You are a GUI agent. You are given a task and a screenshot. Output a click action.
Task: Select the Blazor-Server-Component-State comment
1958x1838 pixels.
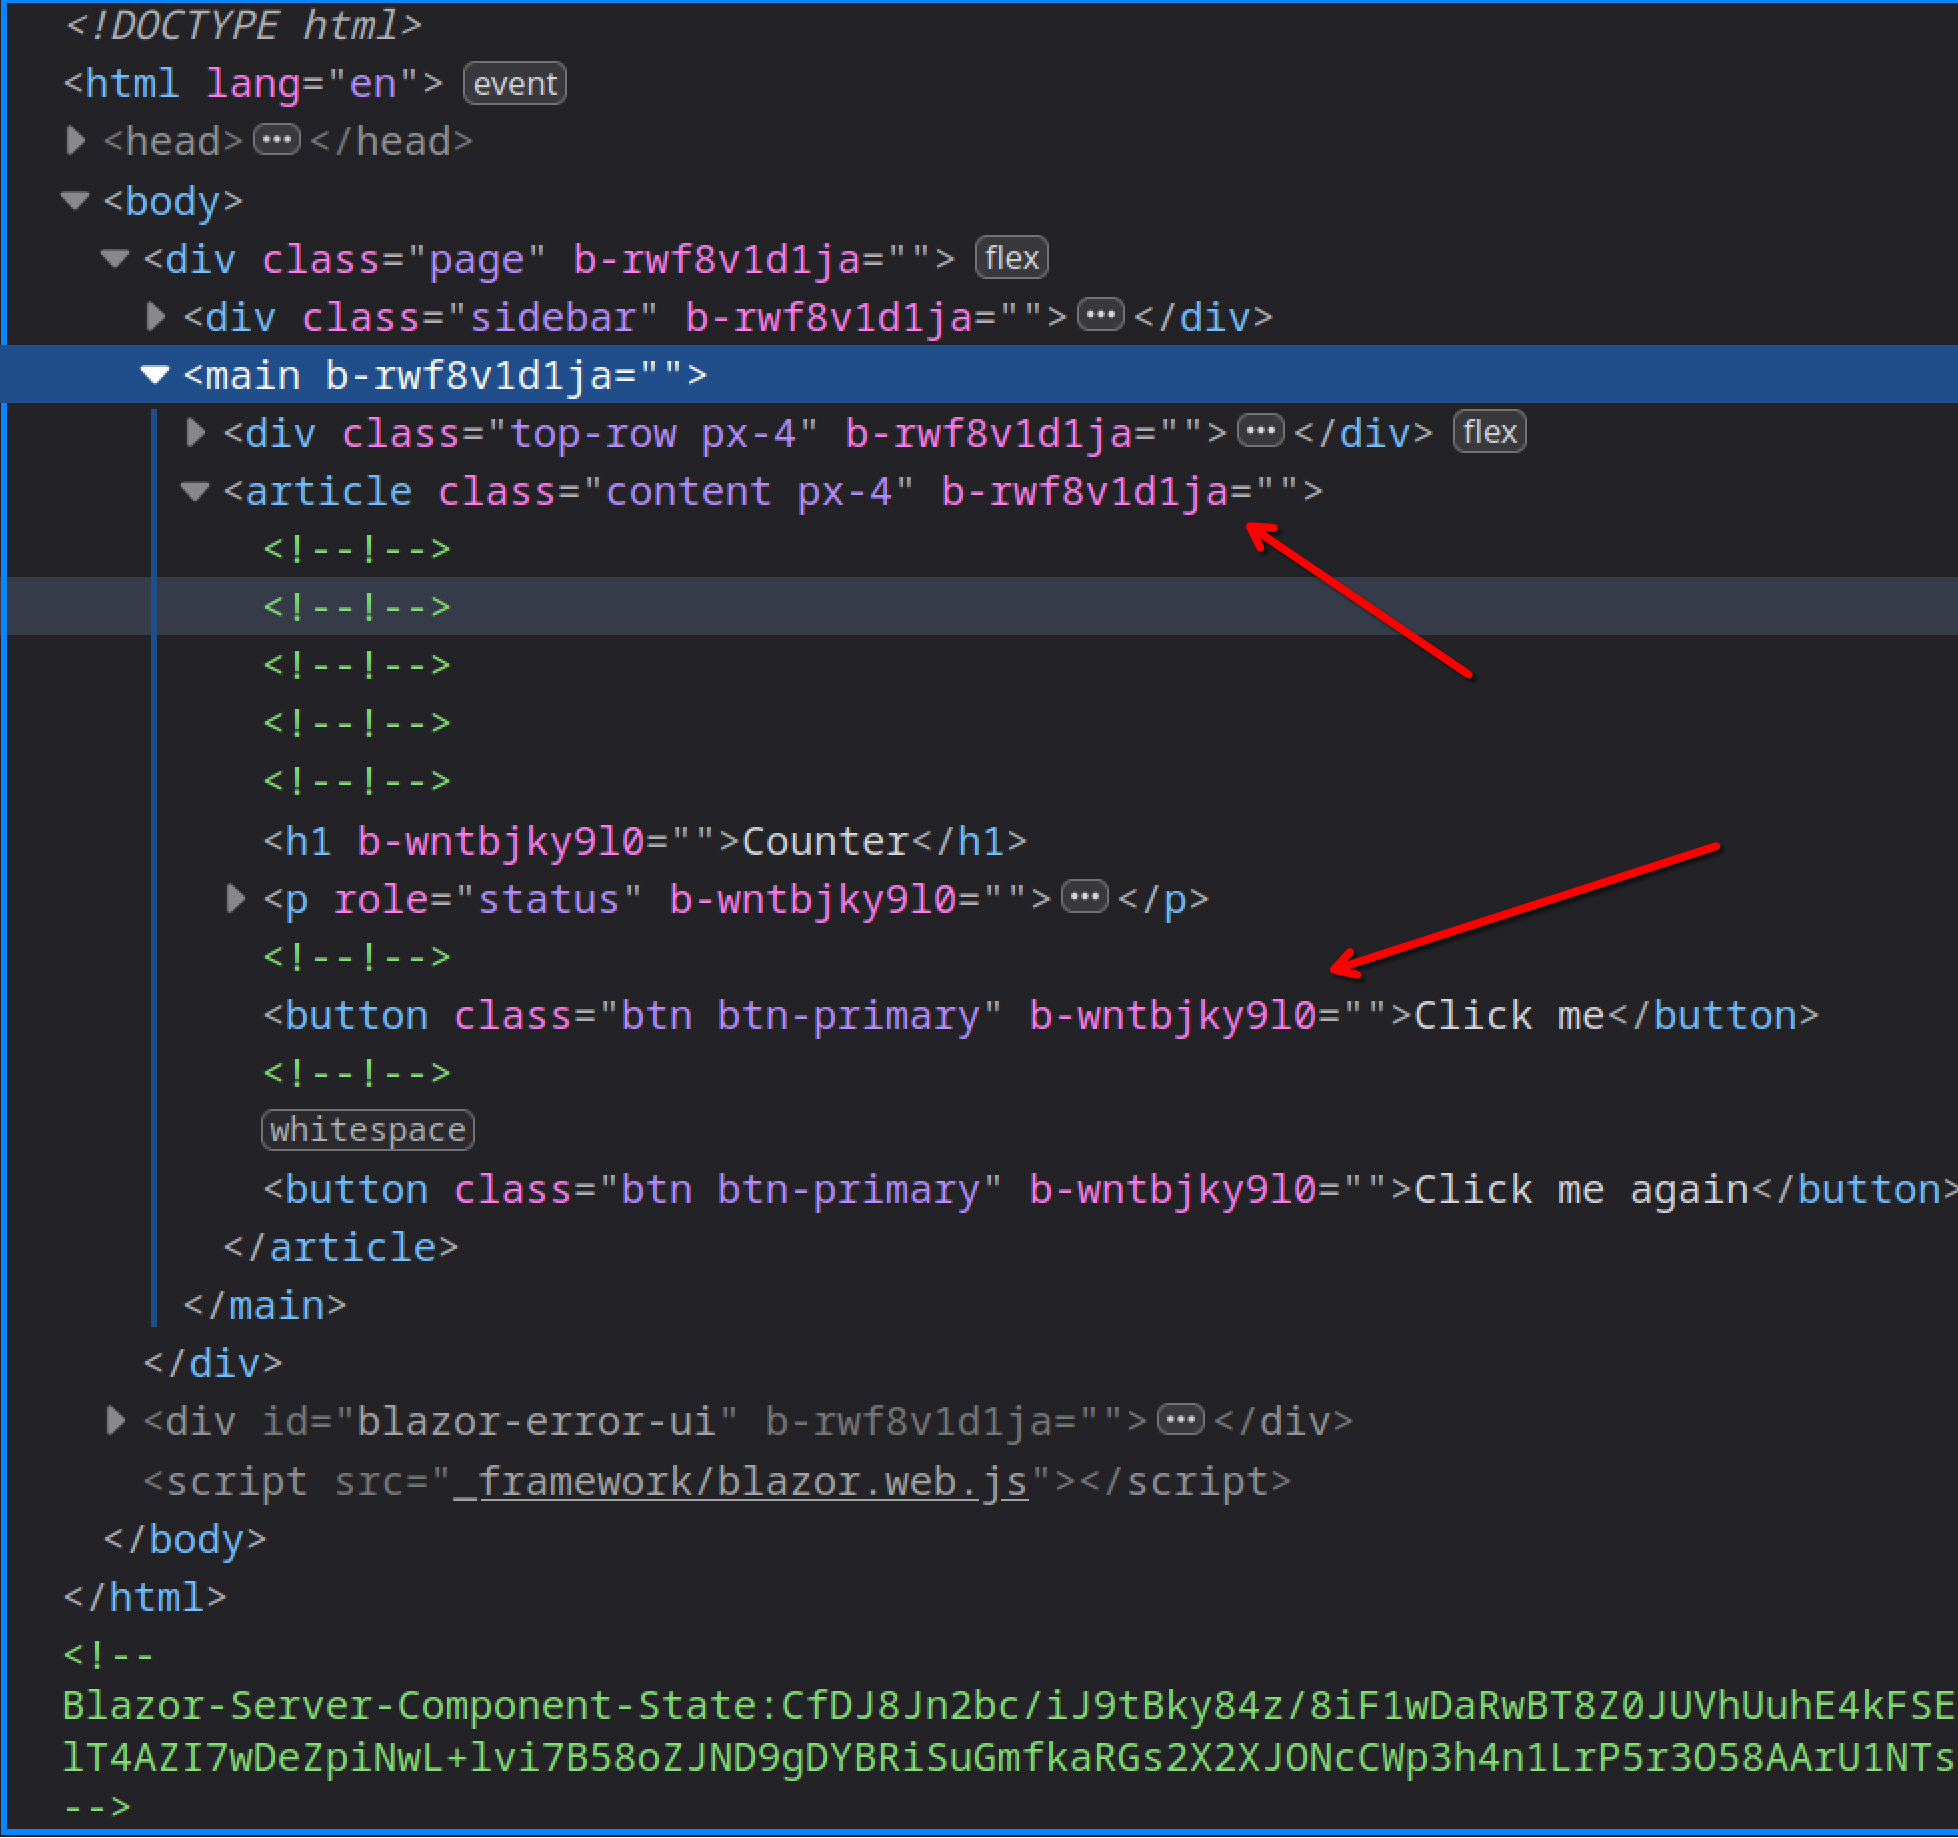1008,1732
